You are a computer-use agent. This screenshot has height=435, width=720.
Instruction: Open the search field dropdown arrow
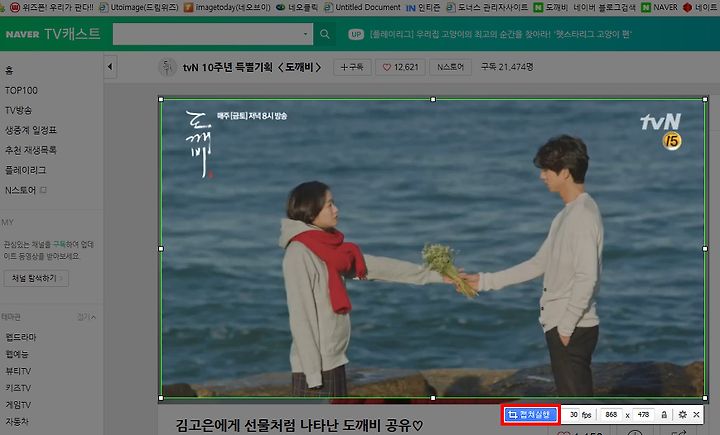305,34
